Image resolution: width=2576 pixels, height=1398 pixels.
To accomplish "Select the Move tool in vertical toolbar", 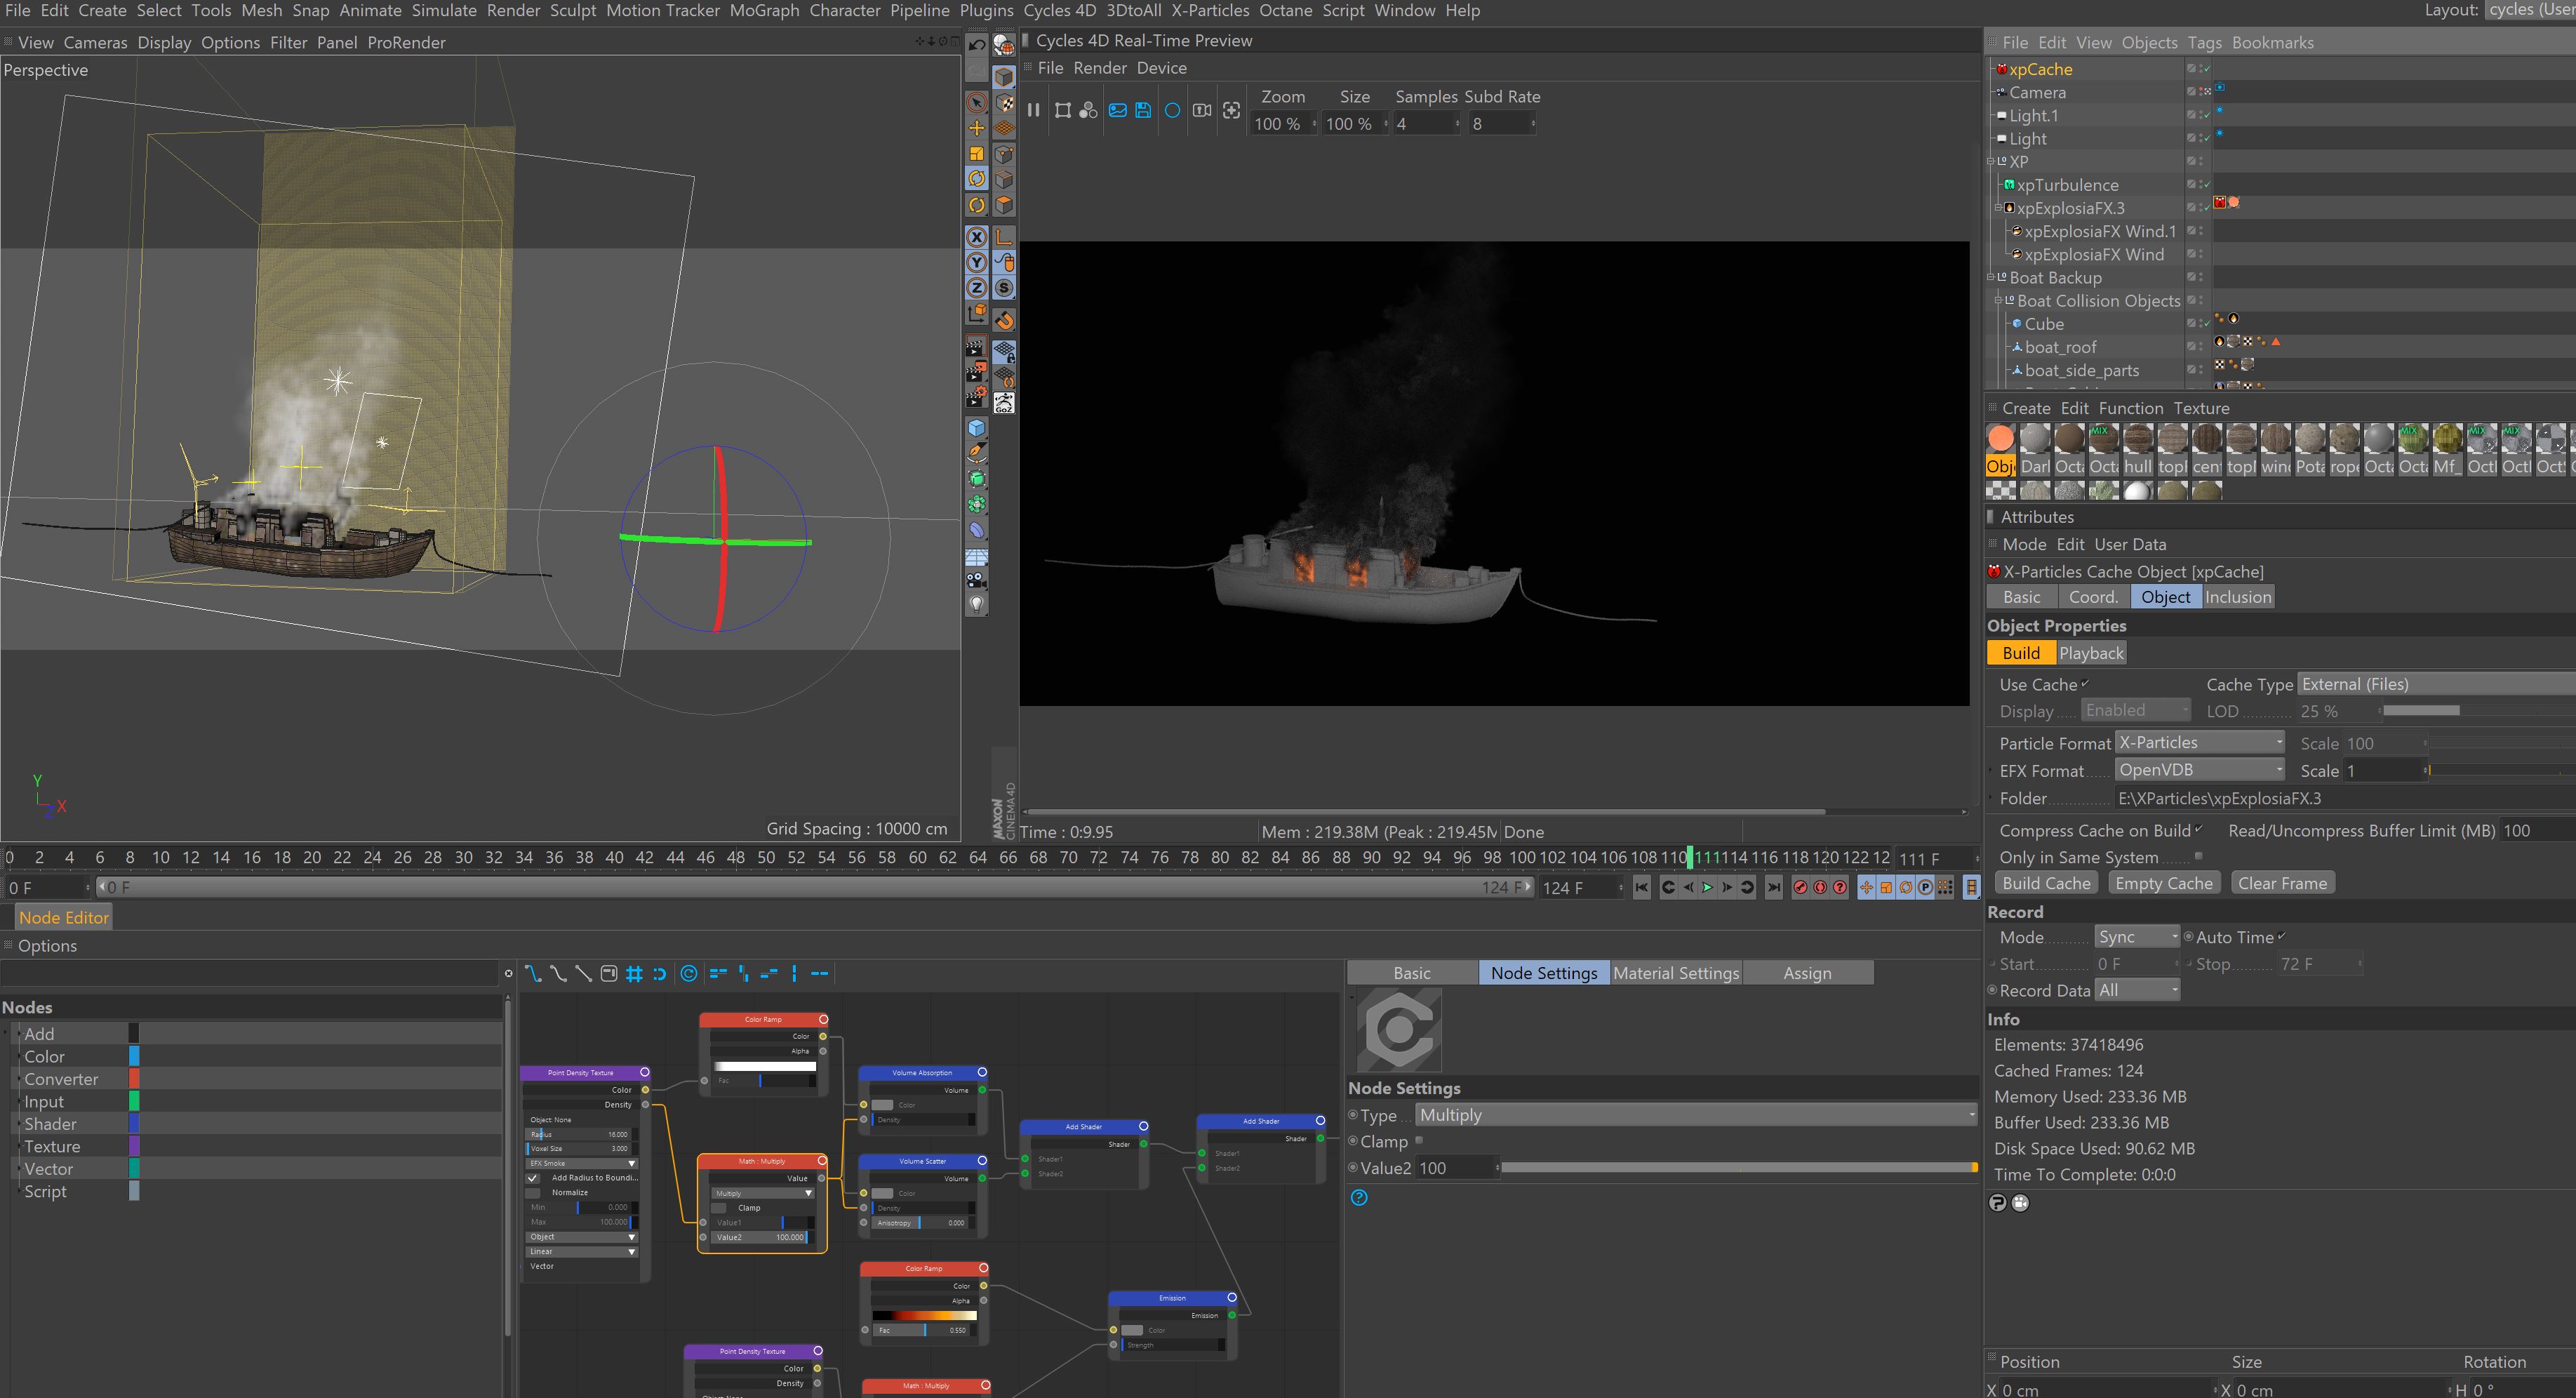I will (x=977, y=128).
